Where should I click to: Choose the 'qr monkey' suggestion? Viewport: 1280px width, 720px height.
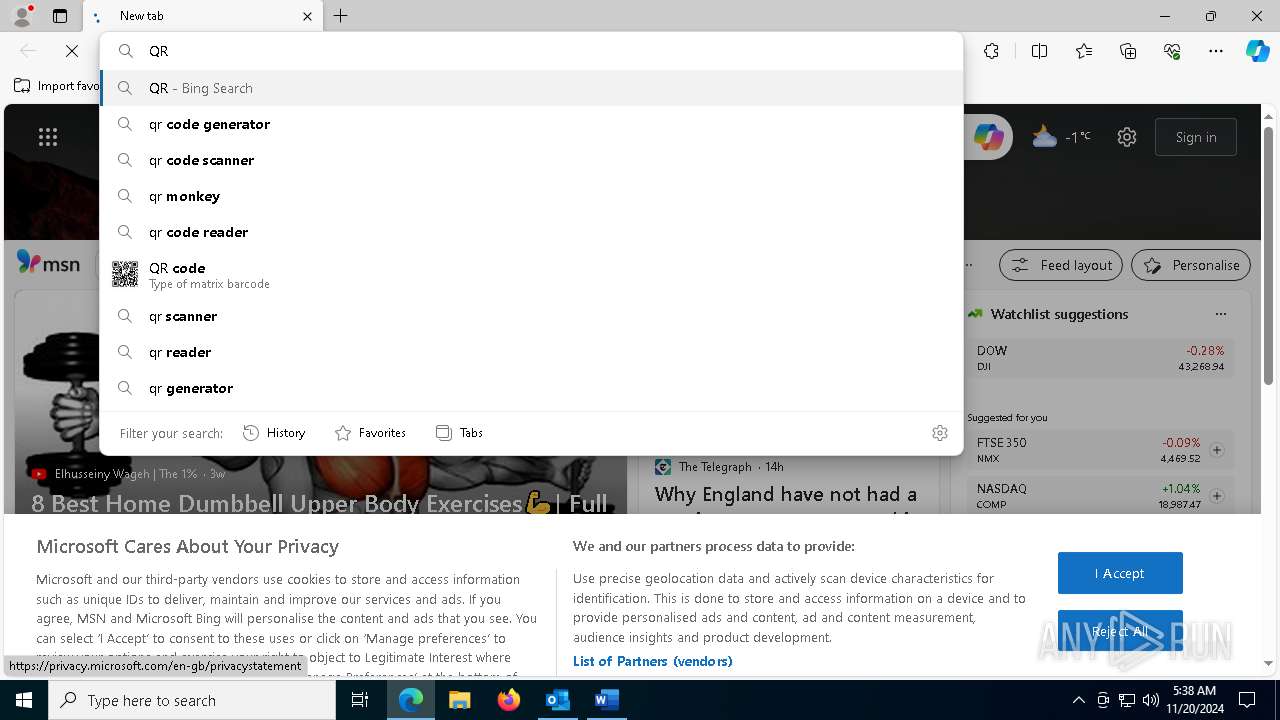pyautogui.click(x=531, y=196)
